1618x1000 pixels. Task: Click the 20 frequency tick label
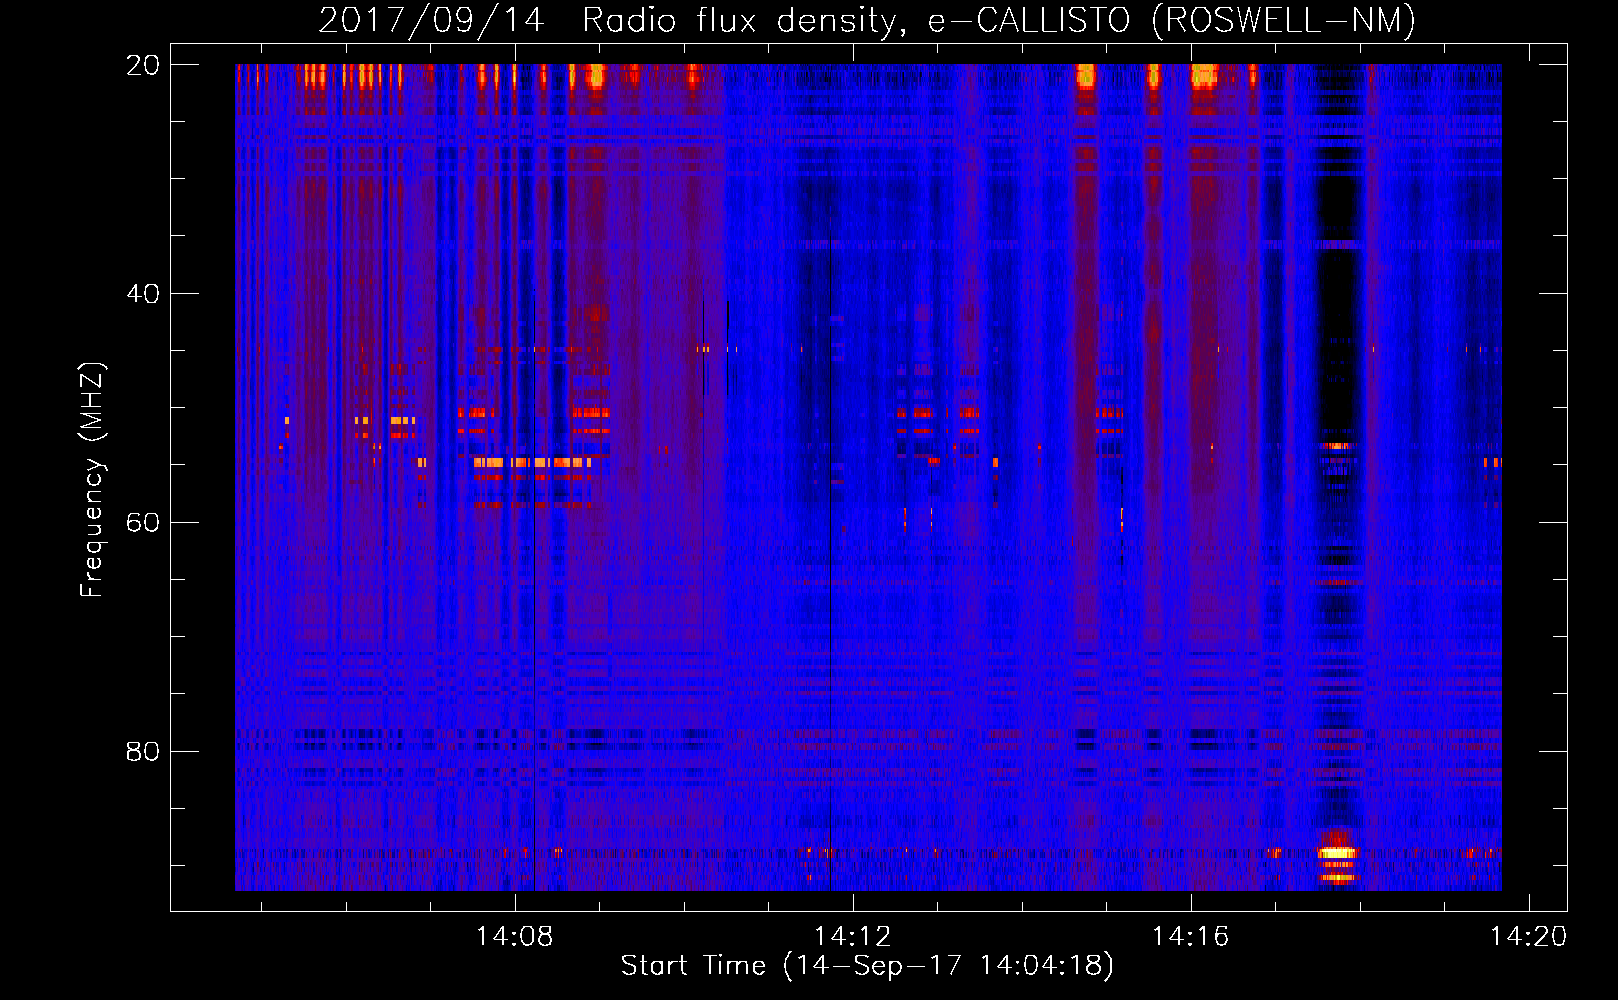click(x=142, y=65)
